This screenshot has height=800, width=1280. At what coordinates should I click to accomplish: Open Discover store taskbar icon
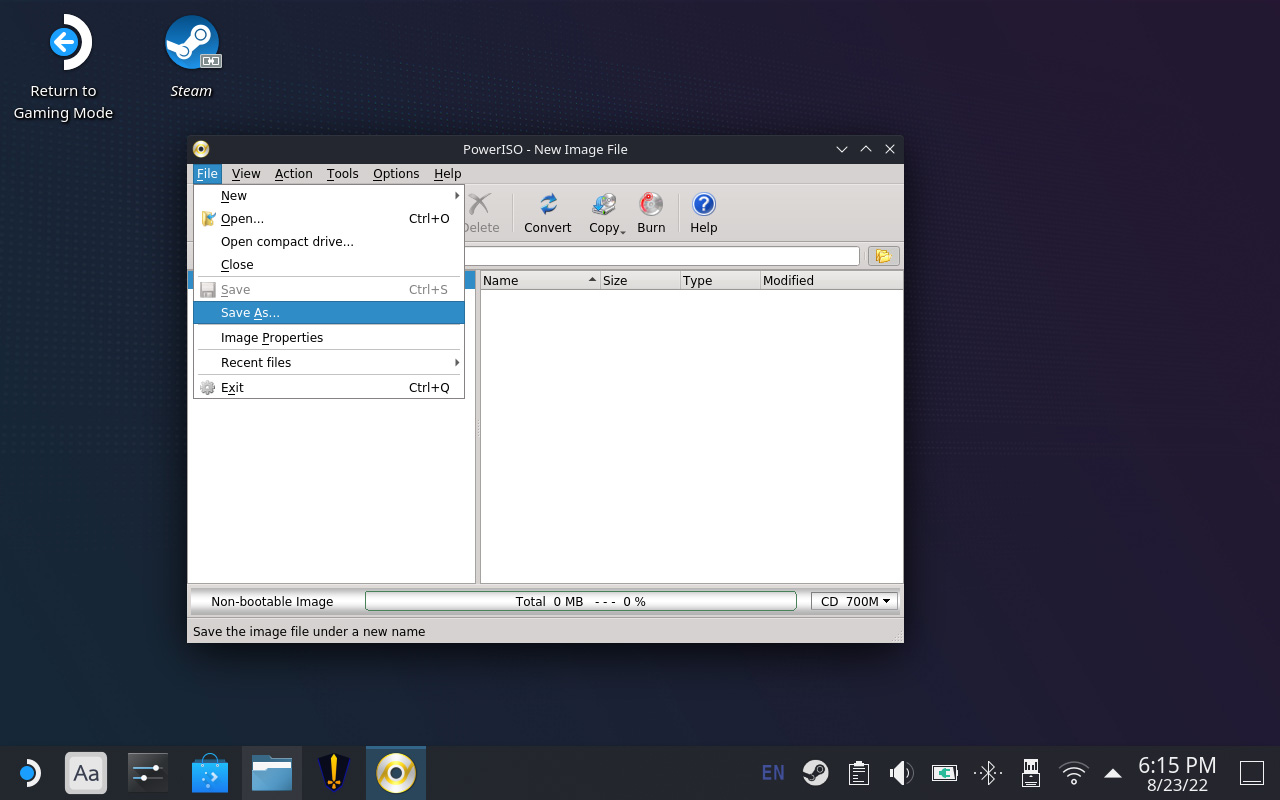[210, 773]
